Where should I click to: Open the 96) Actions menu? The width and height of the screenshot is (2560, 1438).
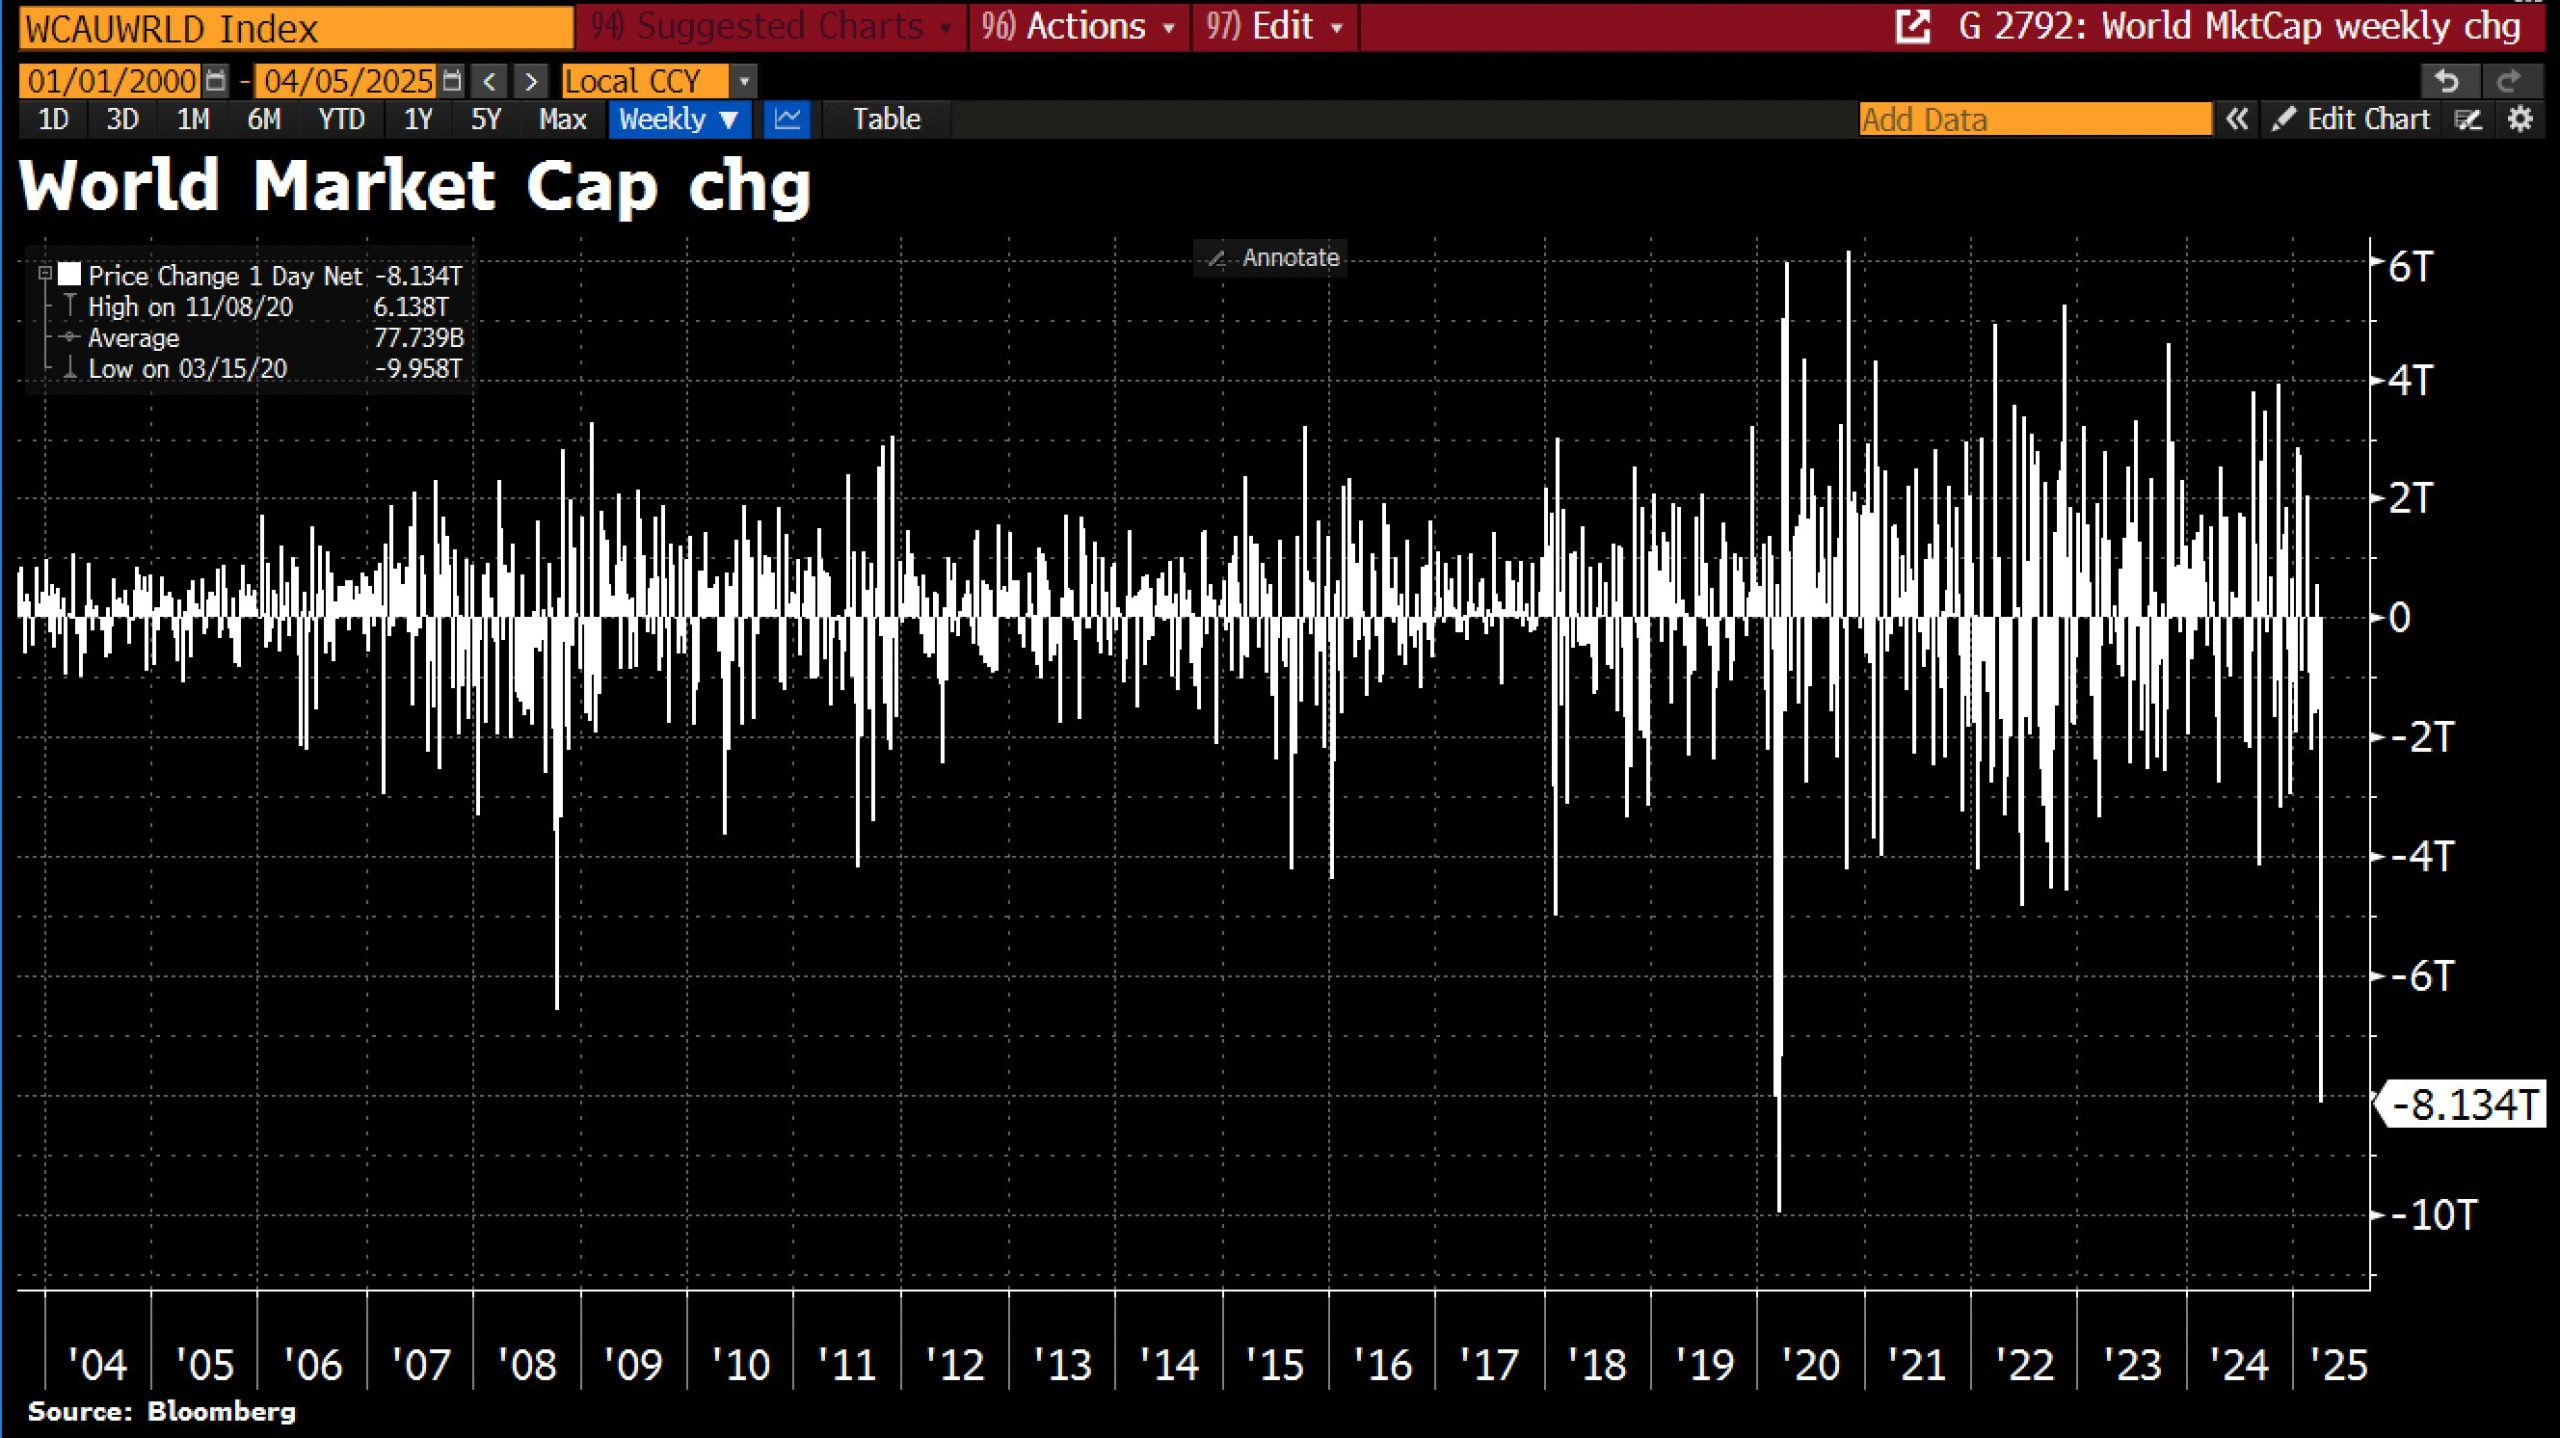(x=1078, y=27)
